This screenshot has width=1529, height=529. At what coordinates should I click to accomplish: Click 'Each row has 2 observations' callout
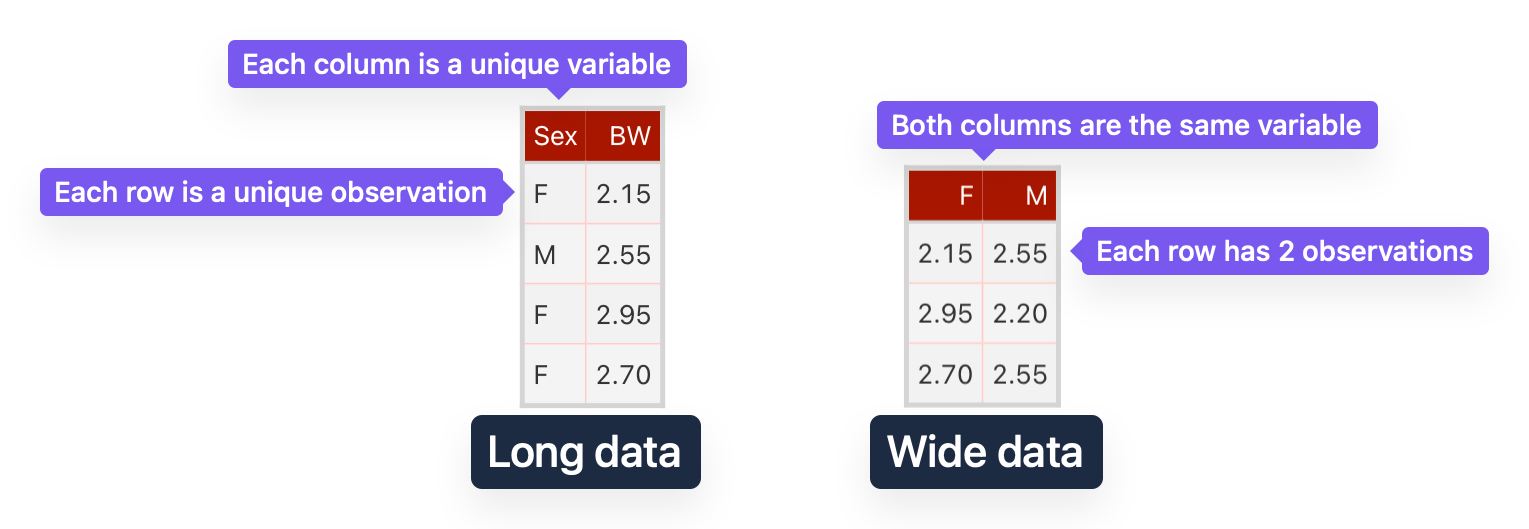(1285, 250)
